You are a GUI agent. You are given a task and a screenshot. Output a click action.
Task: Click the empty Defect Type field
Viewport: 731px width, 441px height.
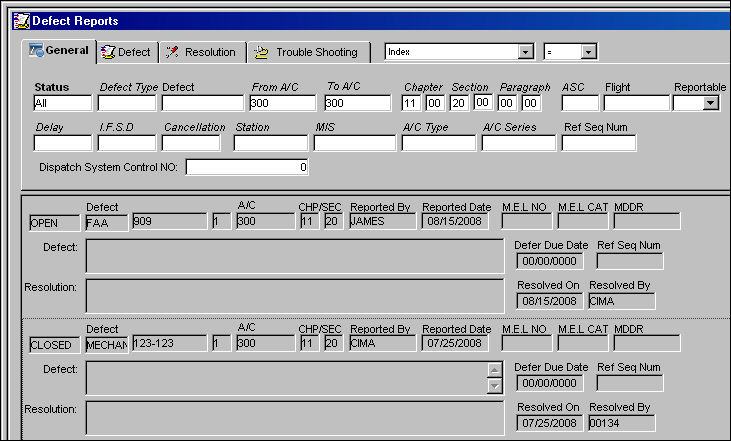(127, 103)
